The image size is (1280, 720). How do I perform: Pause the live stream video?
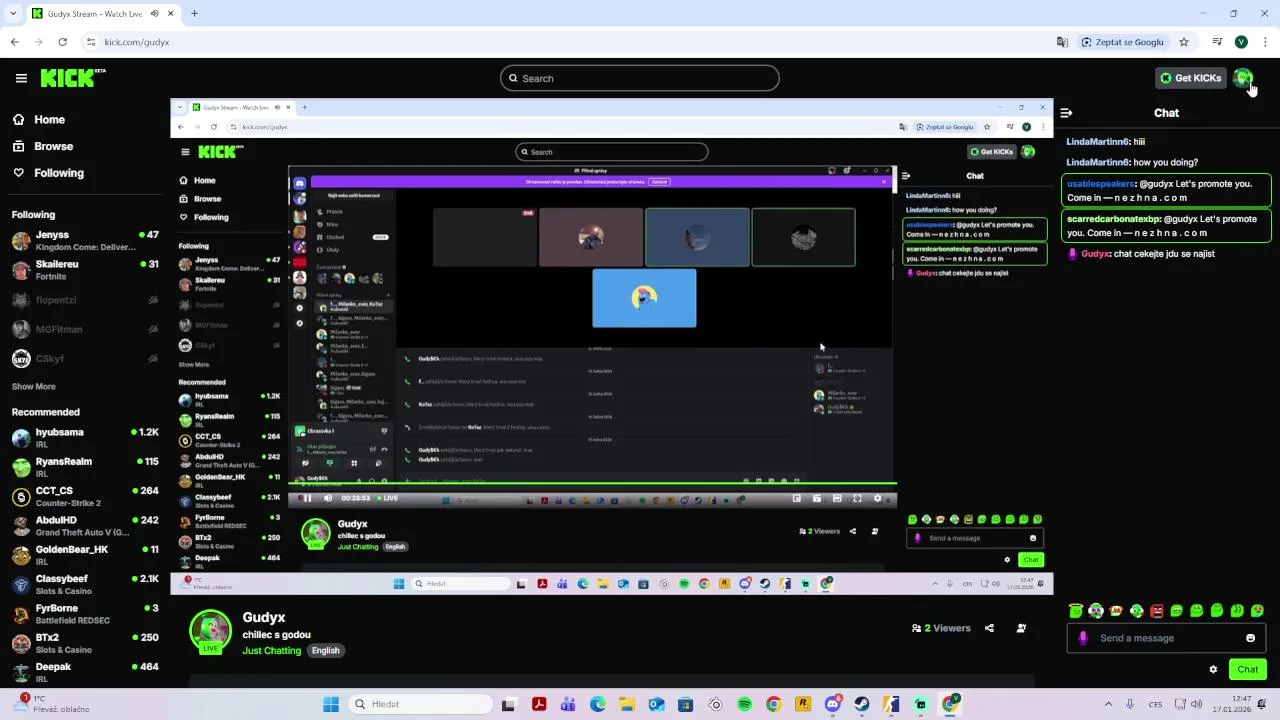coord(307,498)
